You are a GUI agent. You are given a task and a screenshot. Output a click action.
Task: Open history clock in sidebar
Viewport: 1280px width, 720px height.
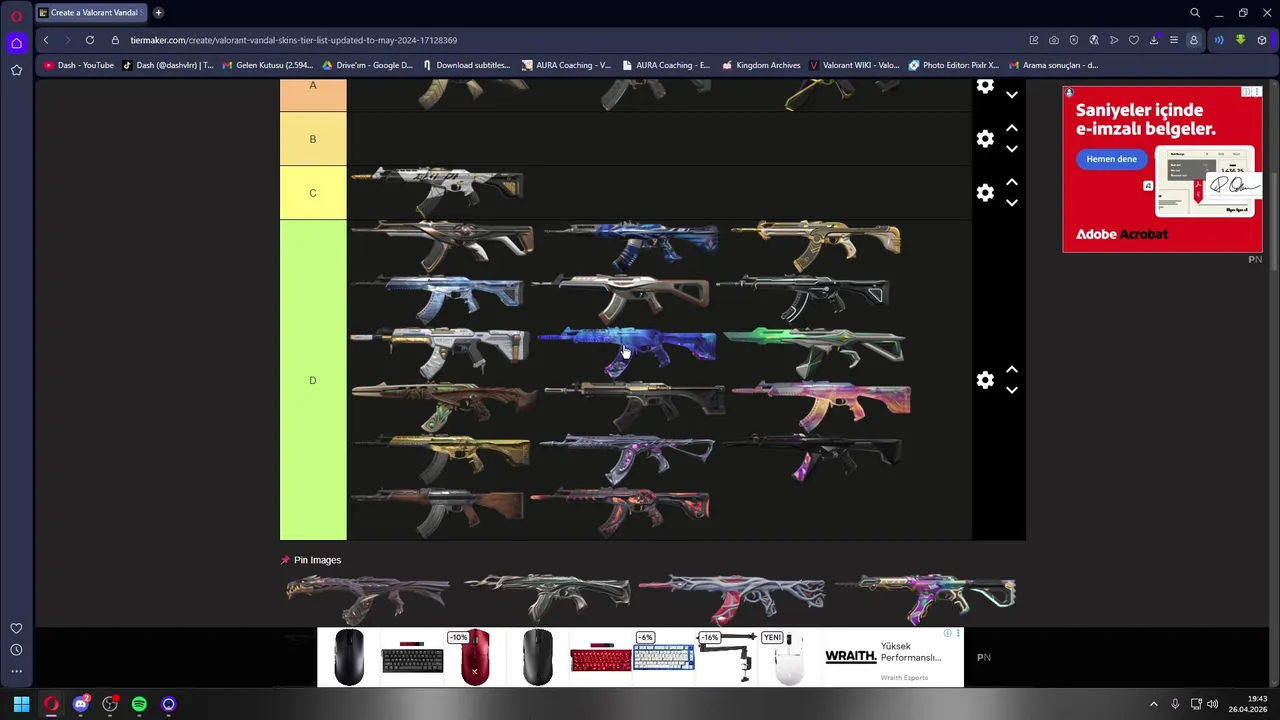[16, 650]
